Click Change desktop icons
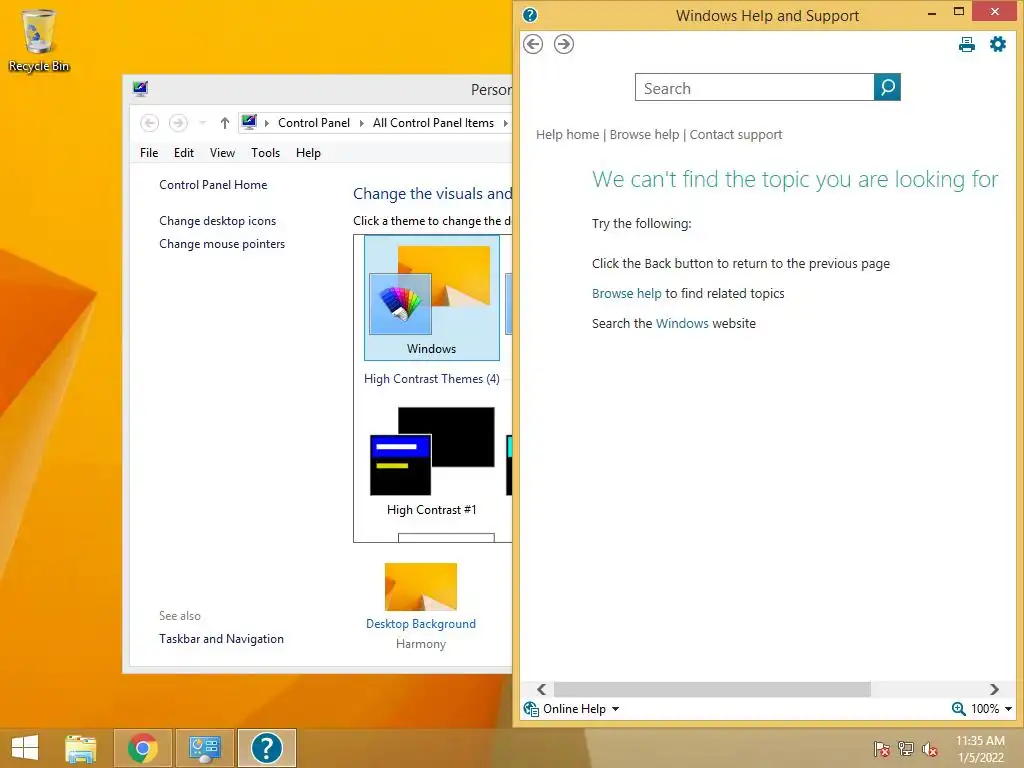This screenshot has height=768, width=1024. click(217, 221)
